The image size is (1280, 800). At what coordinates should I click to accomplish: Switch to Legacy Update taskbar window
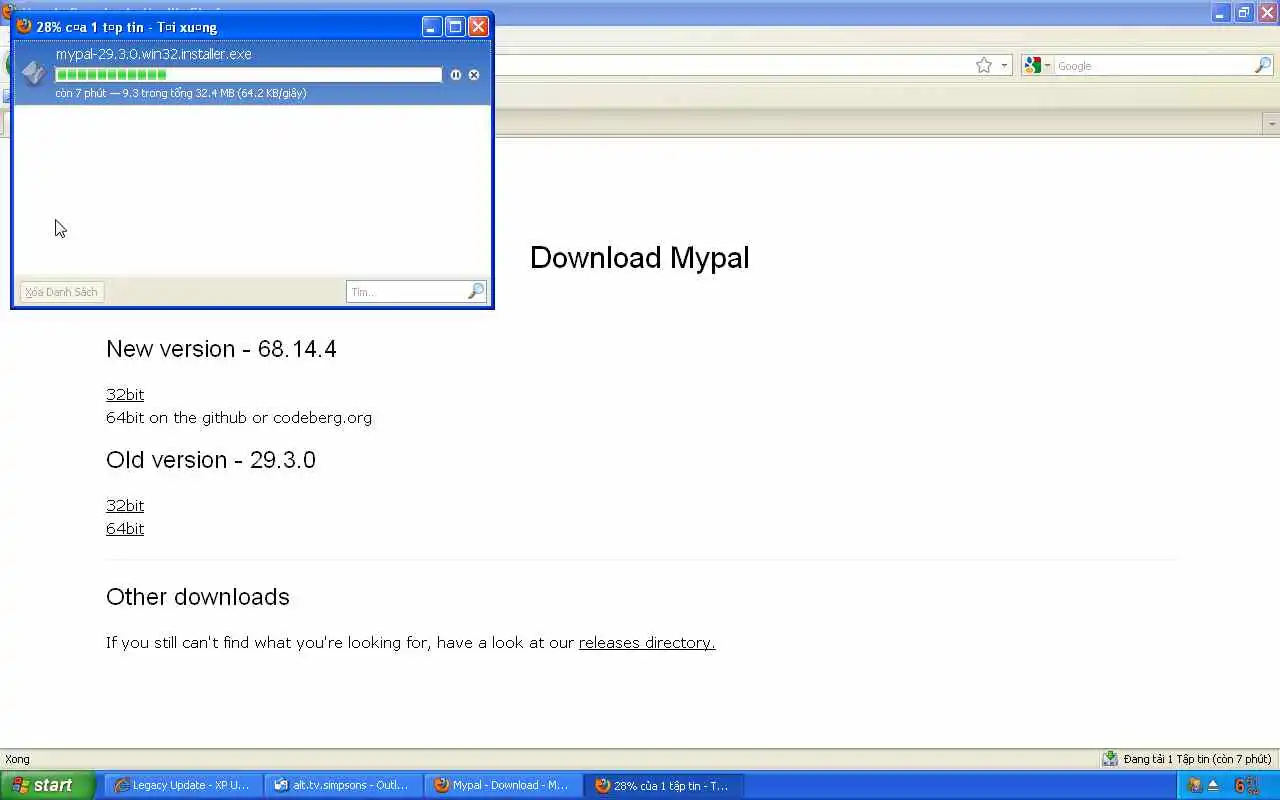point(182,785)
